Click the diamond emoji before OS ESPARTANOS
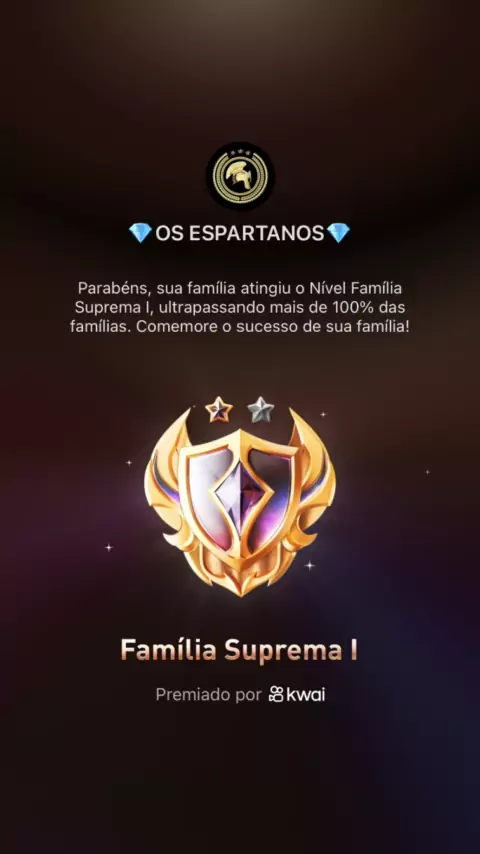 click(x=141, y=233)
